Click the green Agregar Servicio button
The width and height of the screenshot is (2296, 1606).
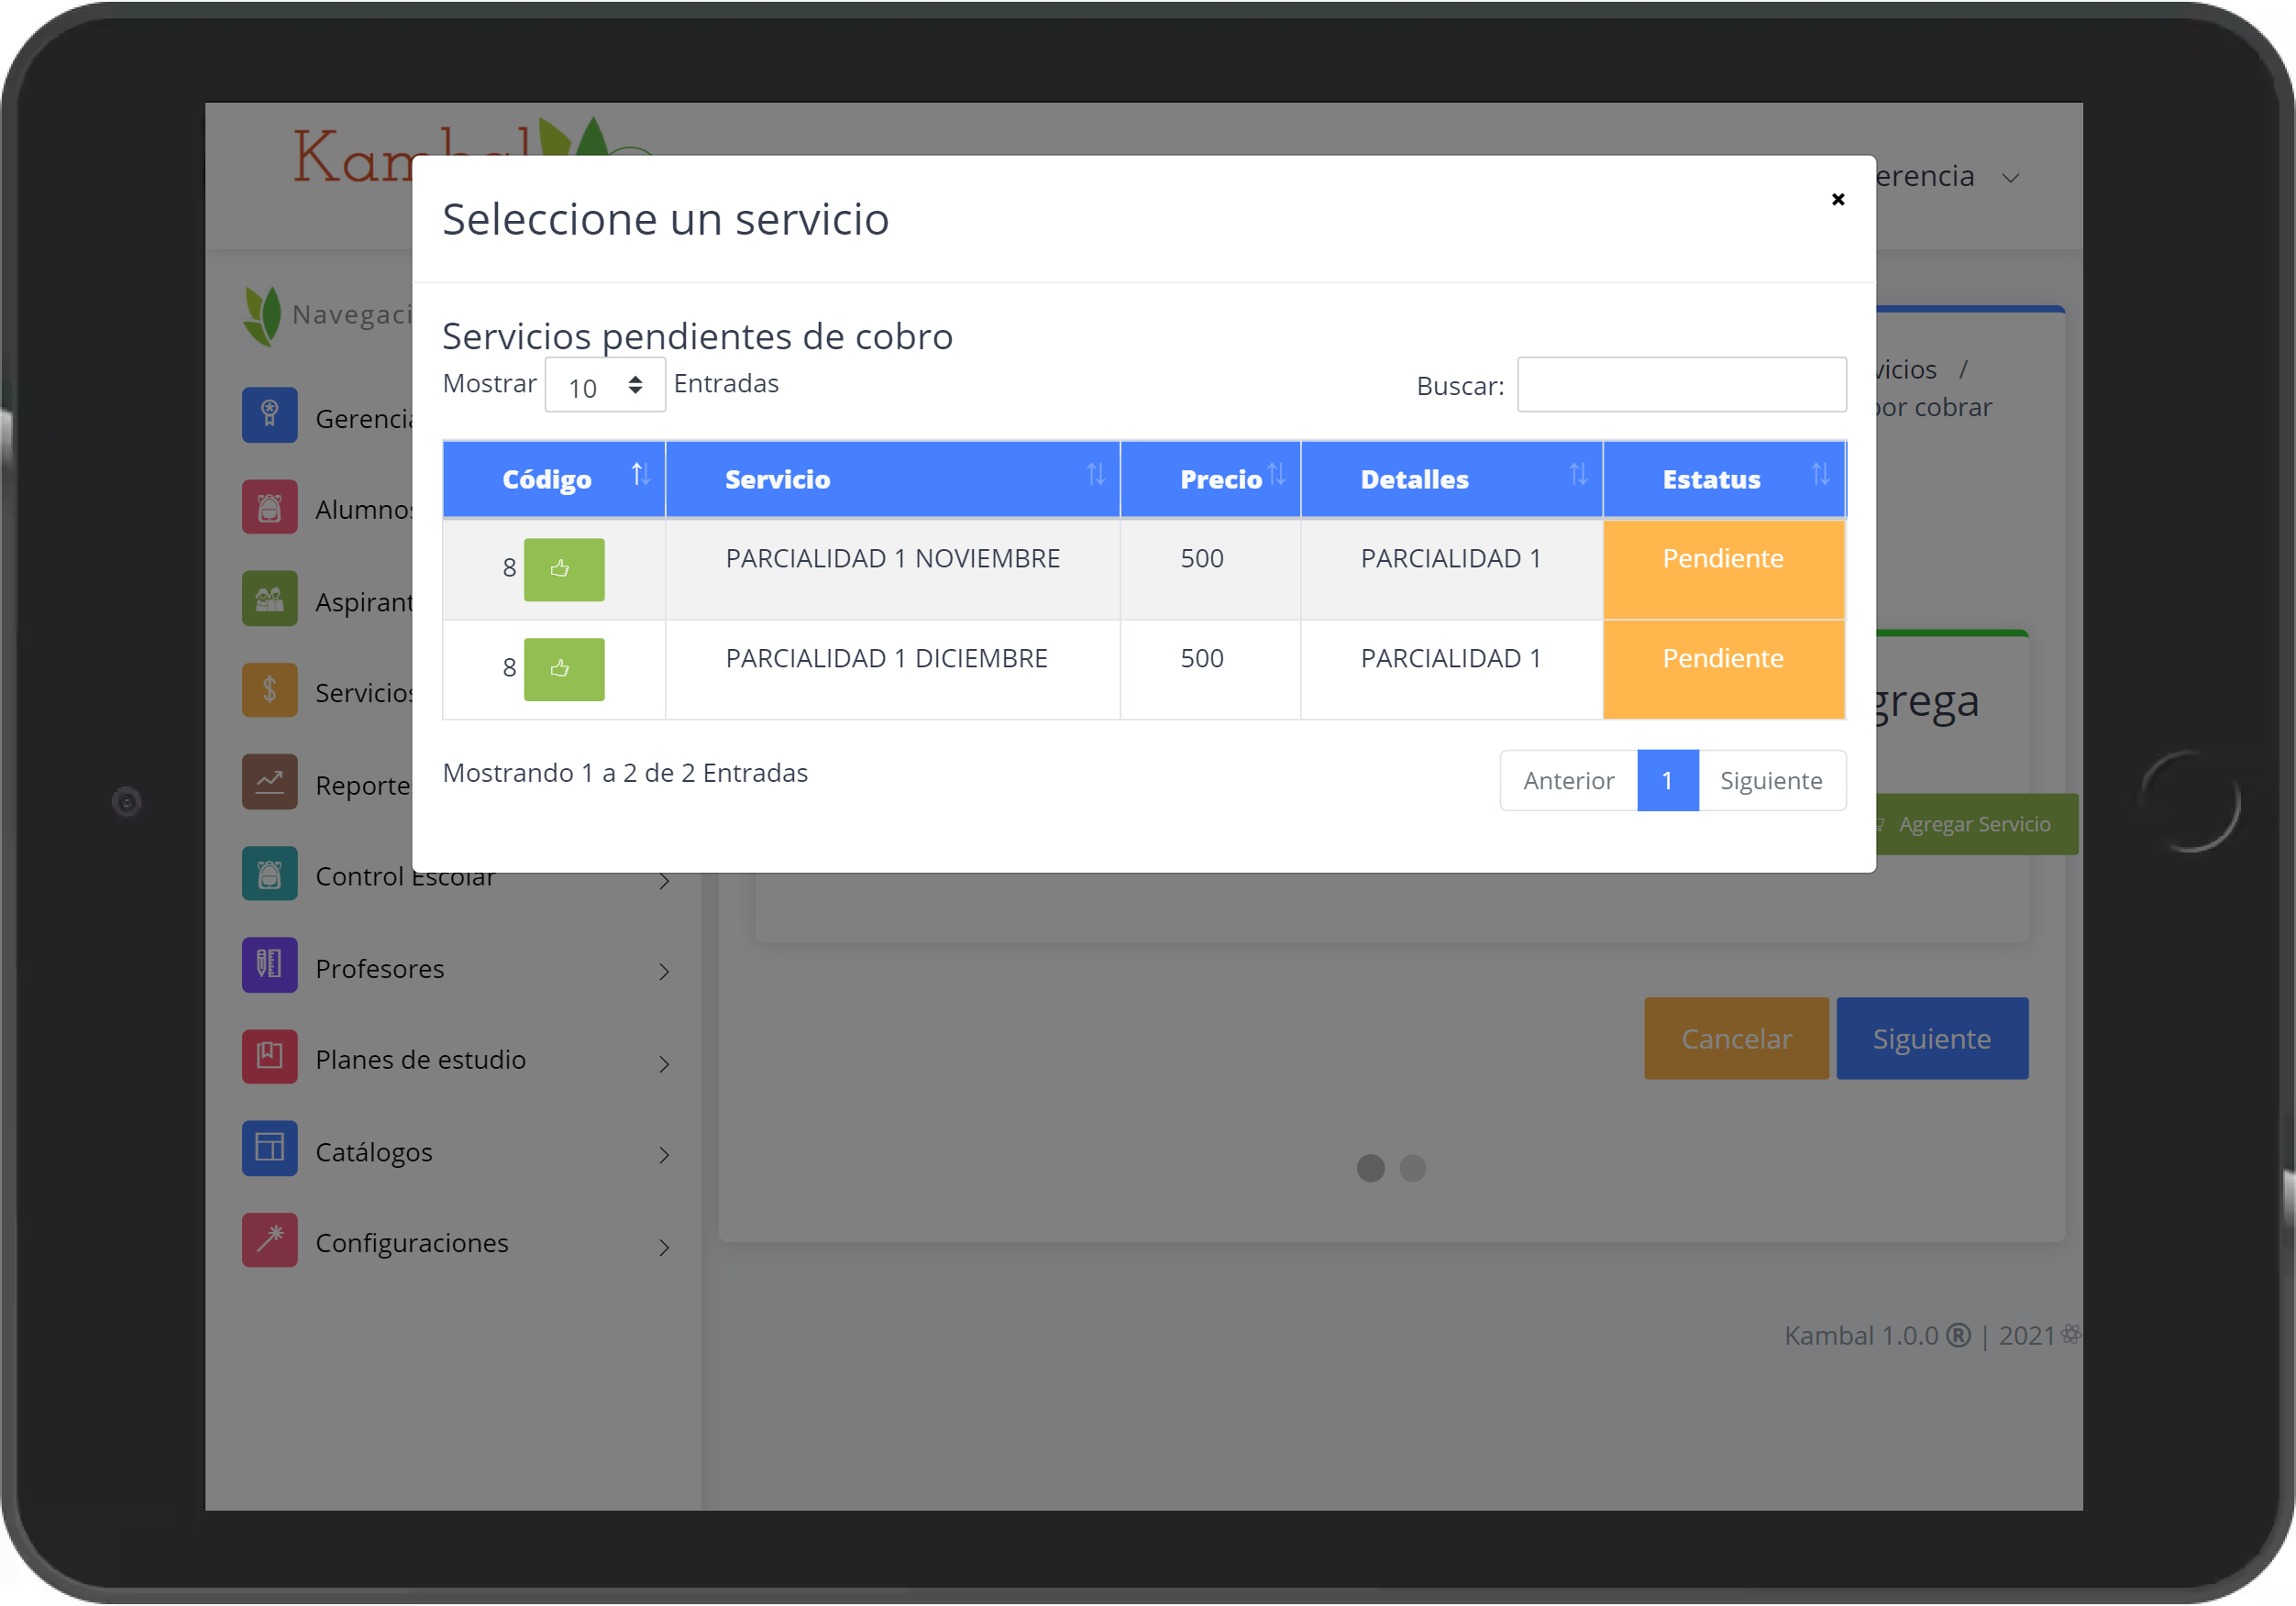[x=1977, y=825]
